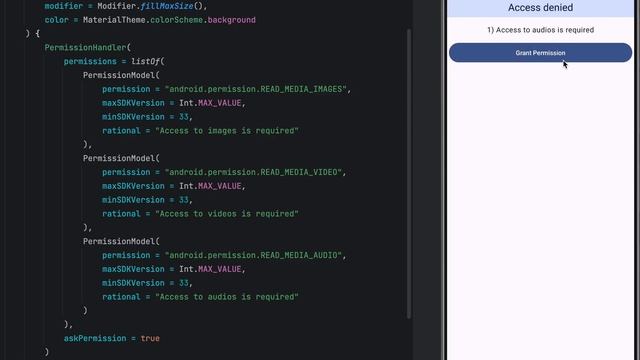
Task: Click PermissionModel( above READ_MEDIA_AUDIO
Action: (x=121, y=241)
